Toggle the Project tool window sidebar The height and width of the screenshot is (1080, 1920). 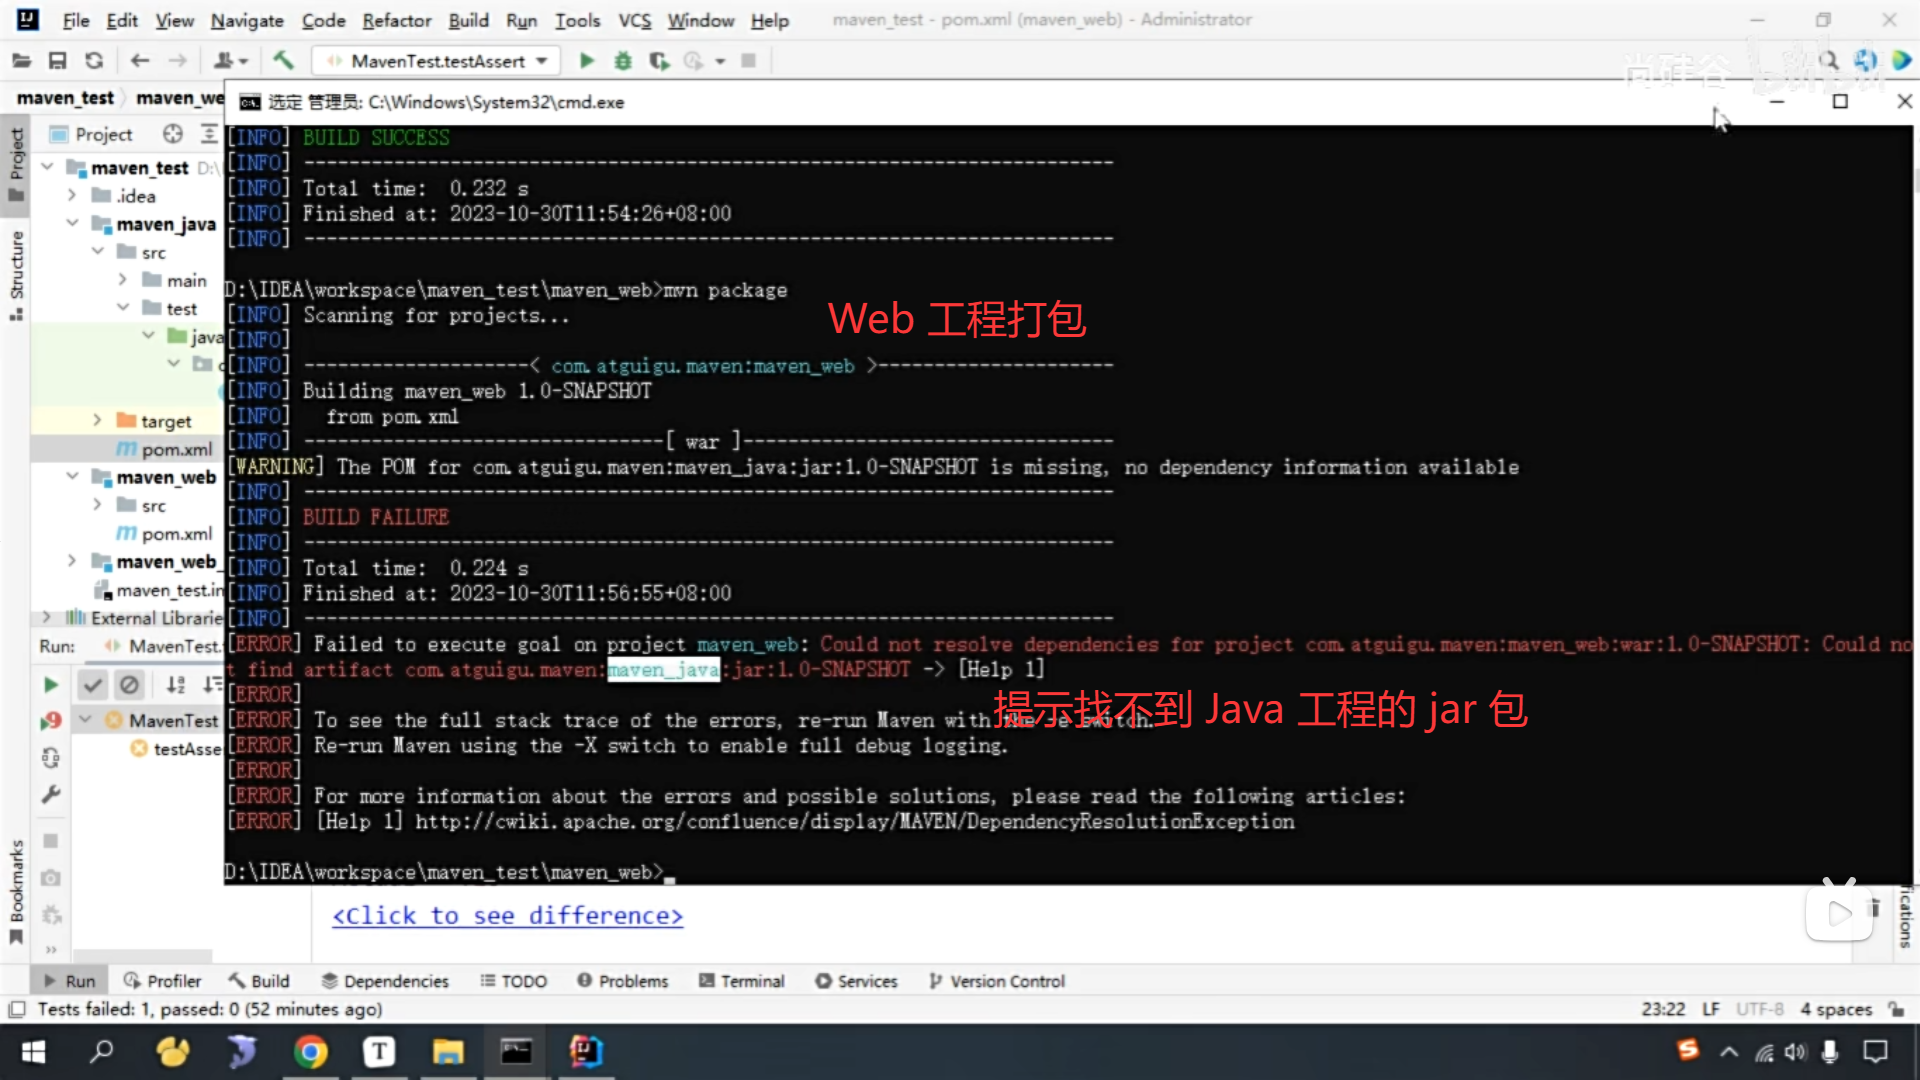pyautogui.click(x=16, y=165)
